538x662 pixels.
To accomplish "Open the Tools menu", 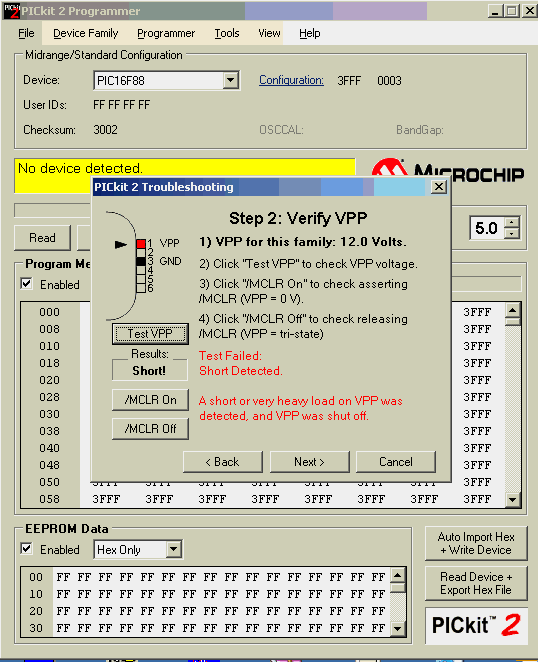I will point(227,33).
